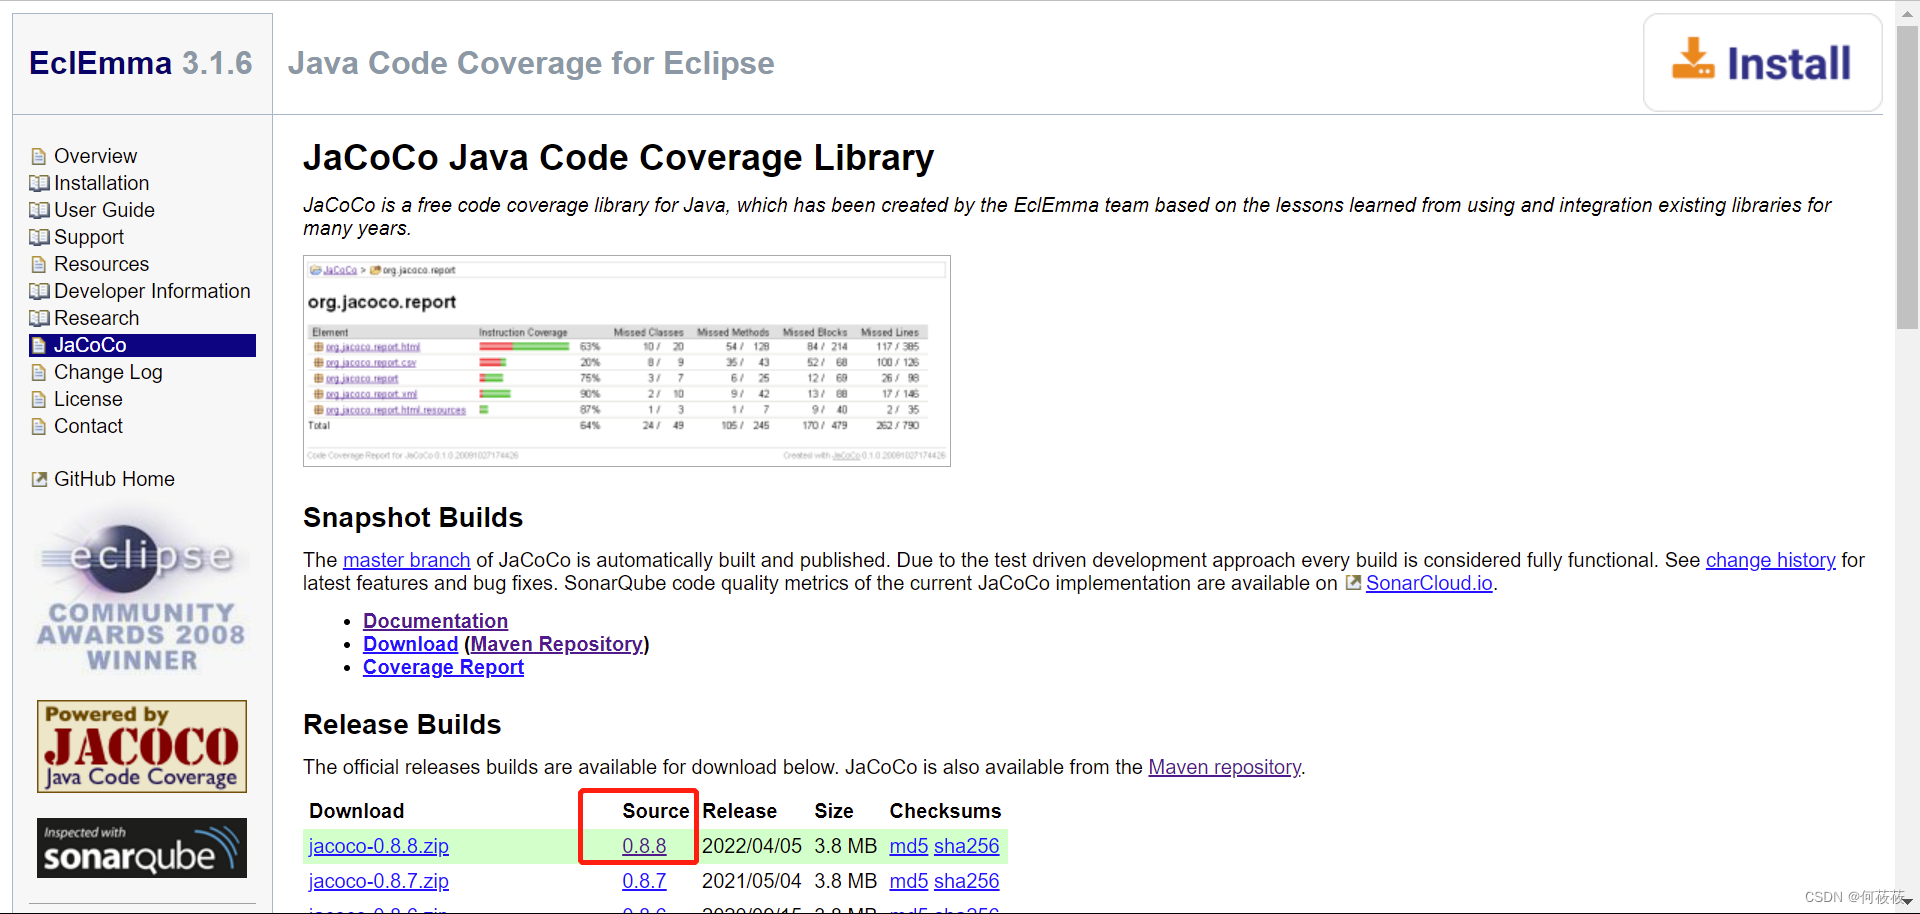The height and width of the screenshot is (914, 1920).
Task: Open the Coverage Report link
Action: point(443,667)
